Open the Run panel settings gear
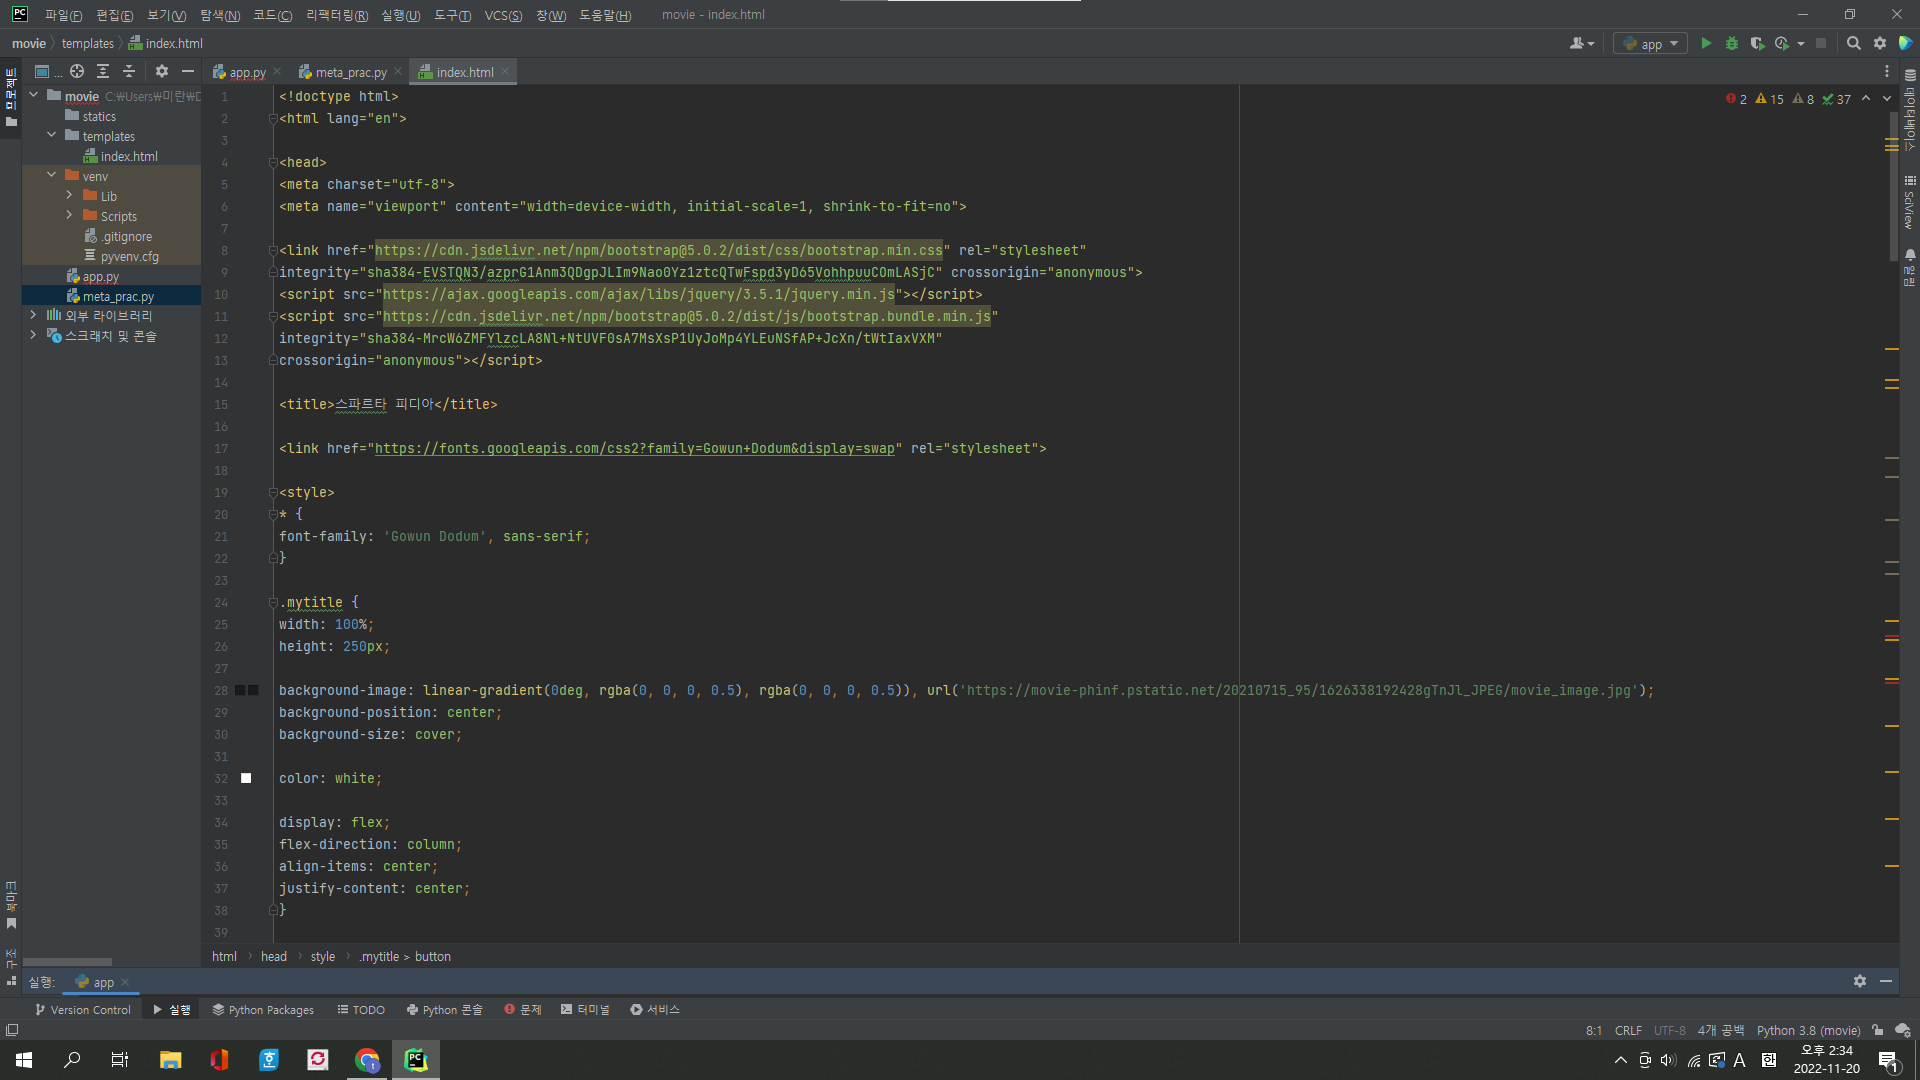The image size is (1920, 1080). coord(1860,982)
